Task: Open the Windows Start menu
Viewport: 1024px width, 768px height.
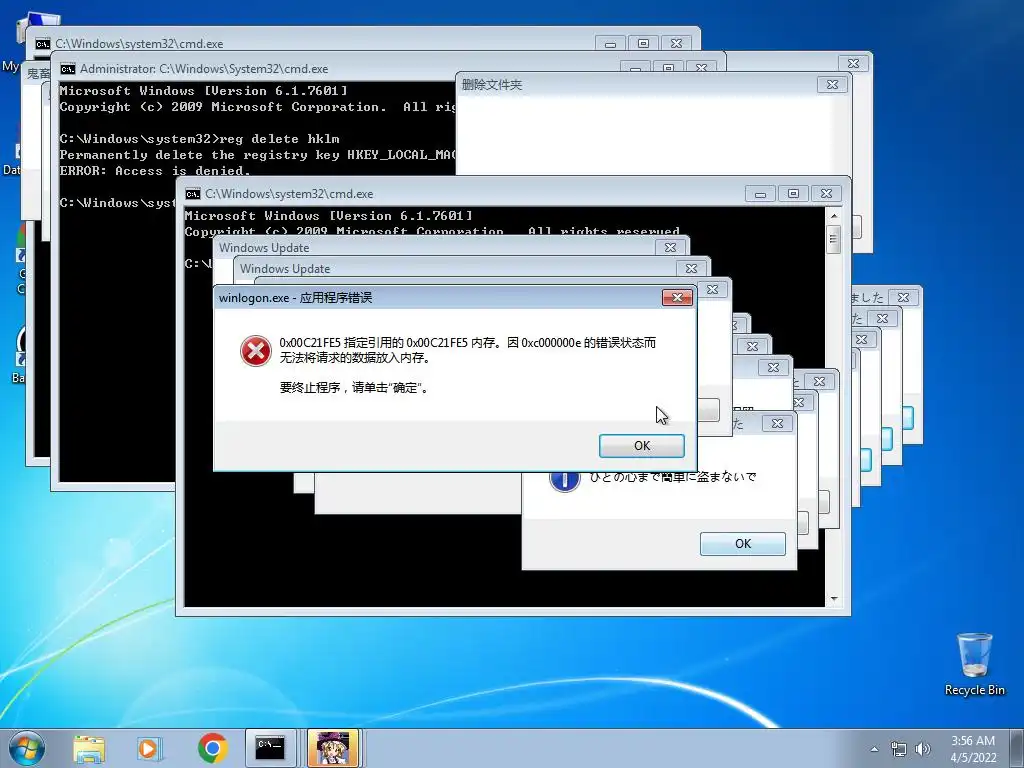Action: tap(26, 748)
